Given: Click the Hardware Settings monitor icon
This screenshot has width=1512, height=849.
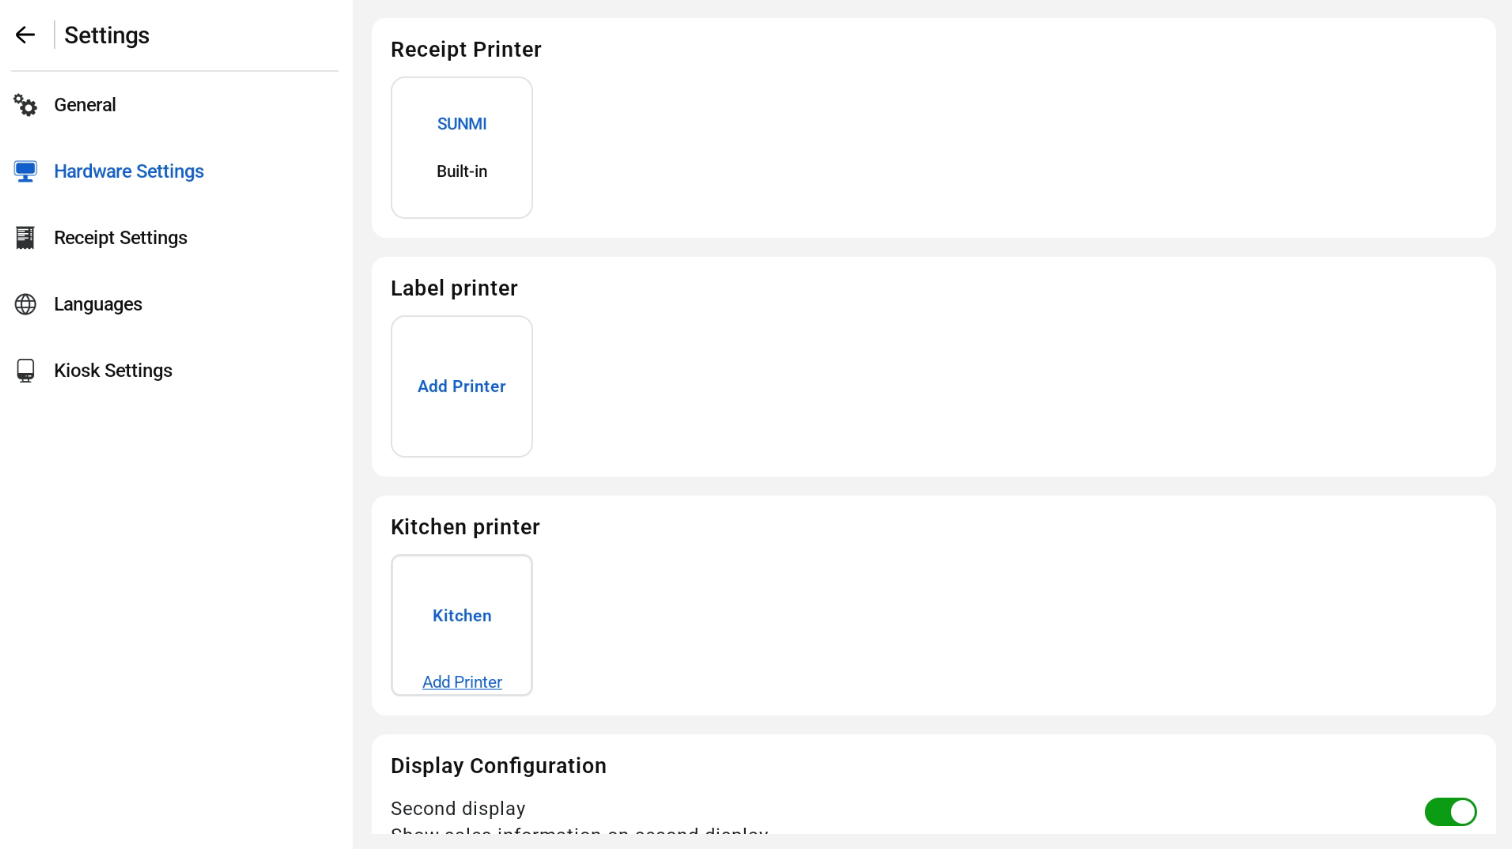Looking at the screenshot, I should point(25,172).
